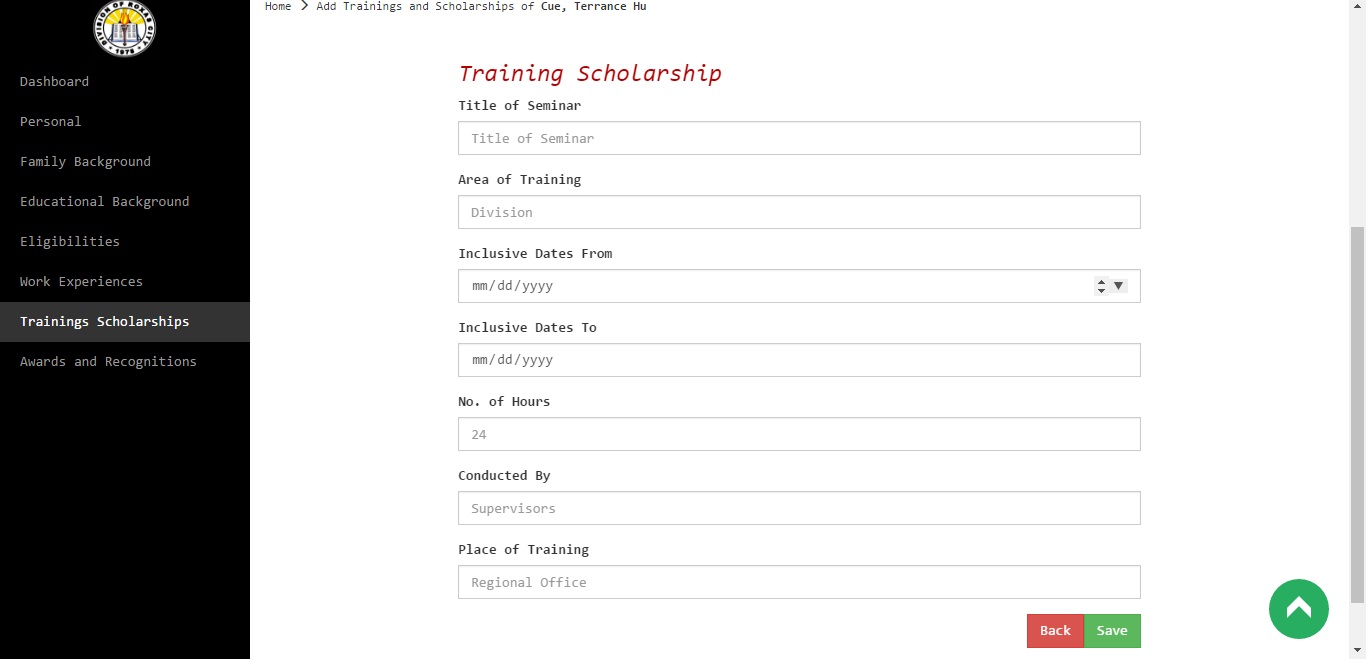Viewport: 1366px width, 659px height.
Task: Click the date spinner arrows in Dates From
Action: point(1101,286)
